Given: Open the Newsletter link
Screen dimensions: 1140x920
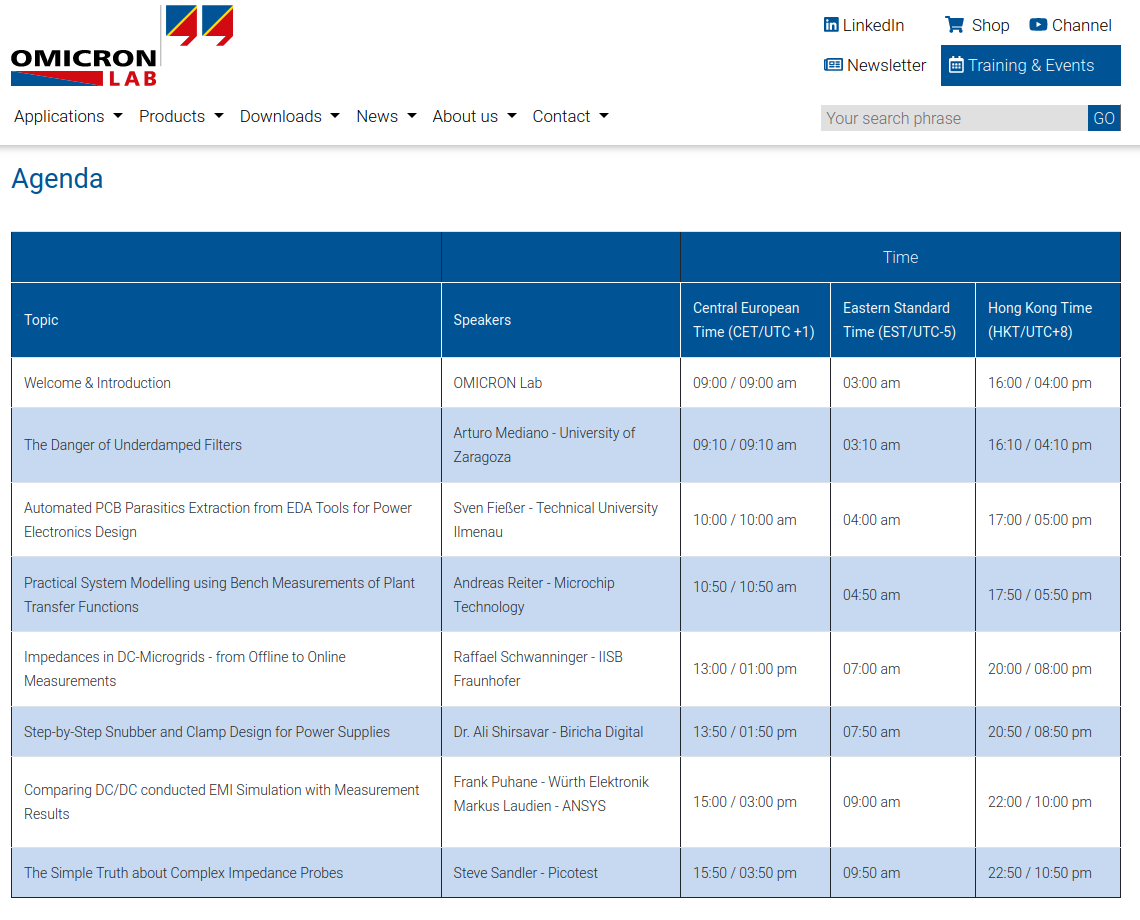Looking at the screenshot, I should (875, 65).
